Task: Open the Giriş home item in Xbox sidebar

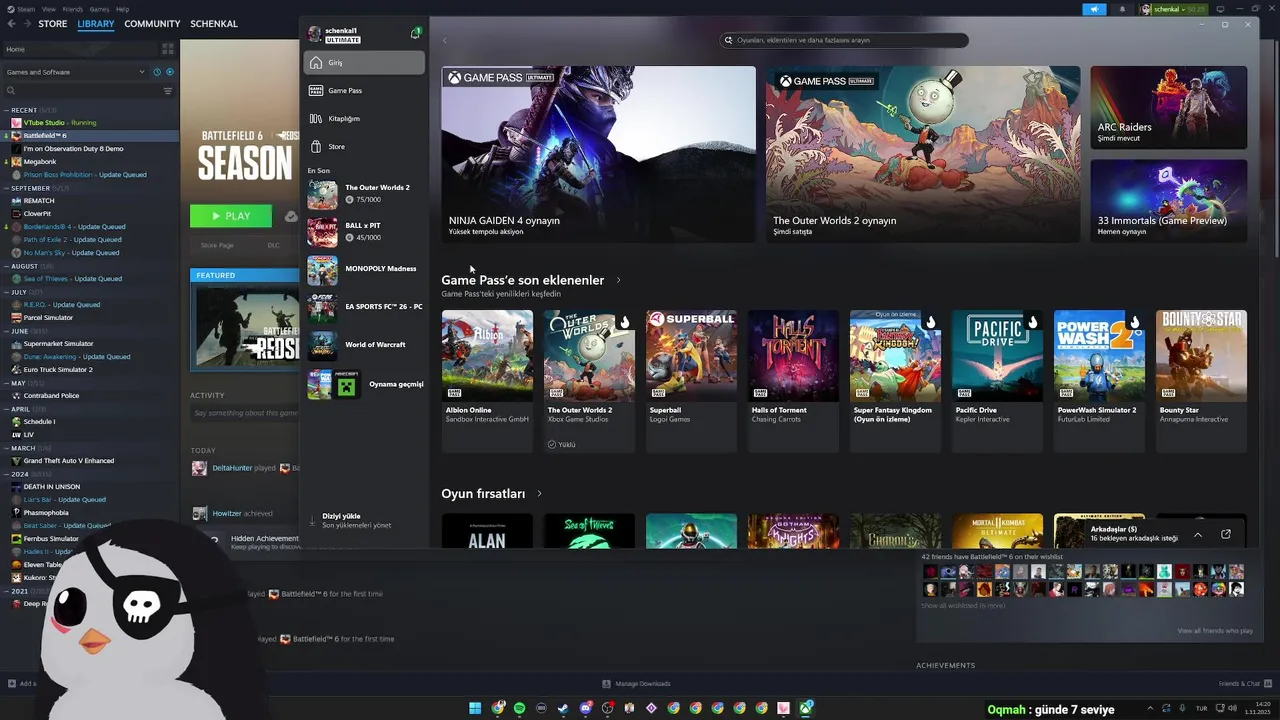Action: (364, 63)
